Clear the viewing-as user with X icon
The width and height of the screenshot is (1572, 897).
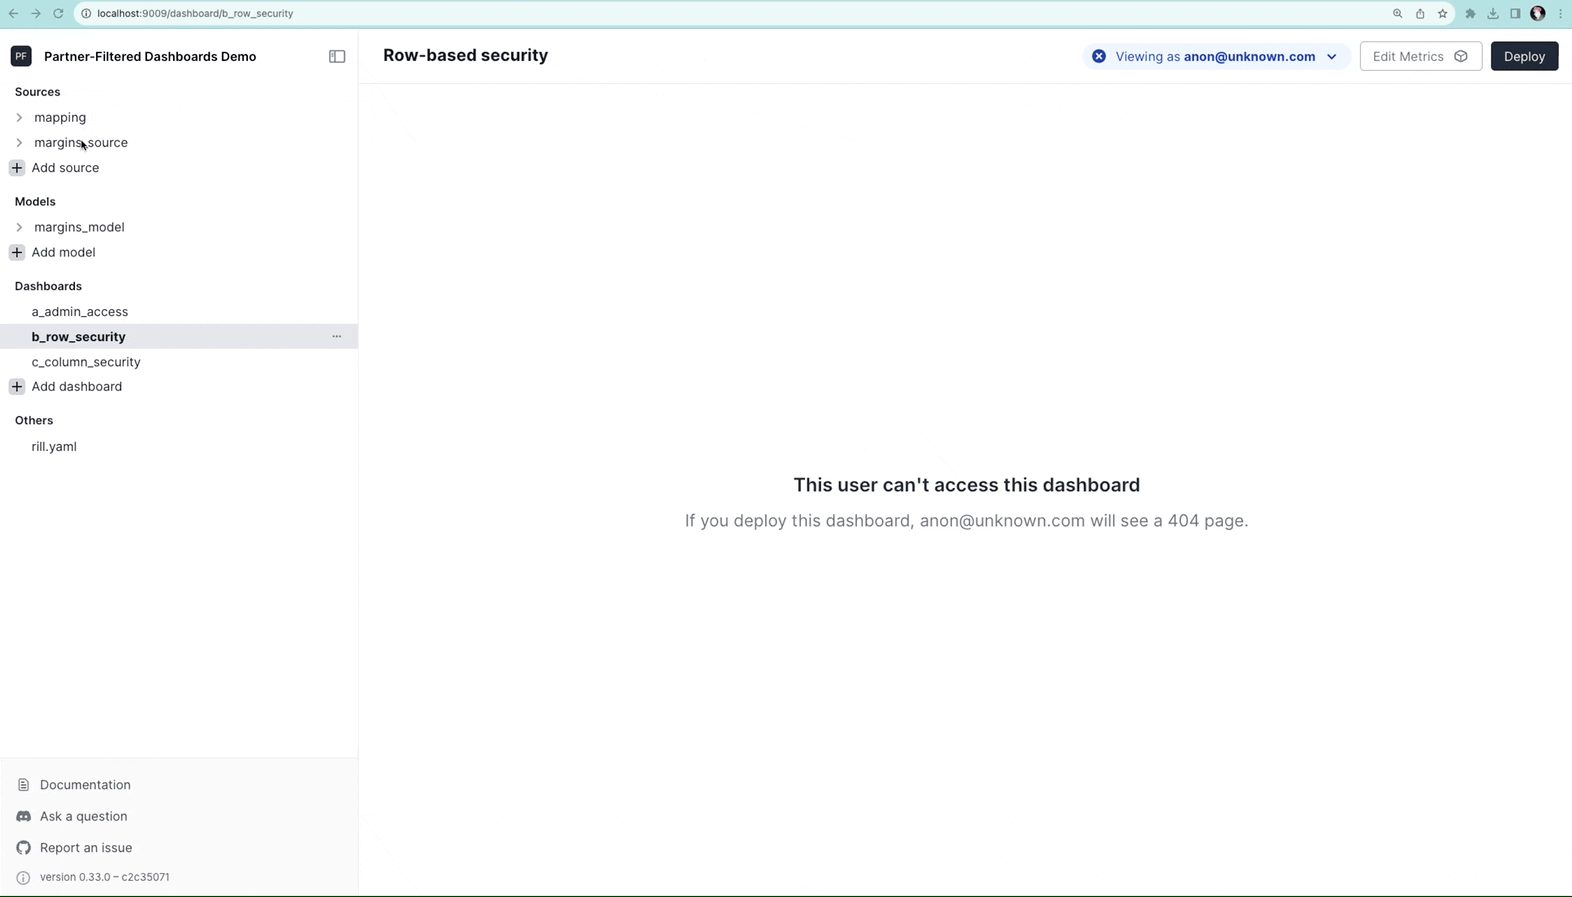1099,57
